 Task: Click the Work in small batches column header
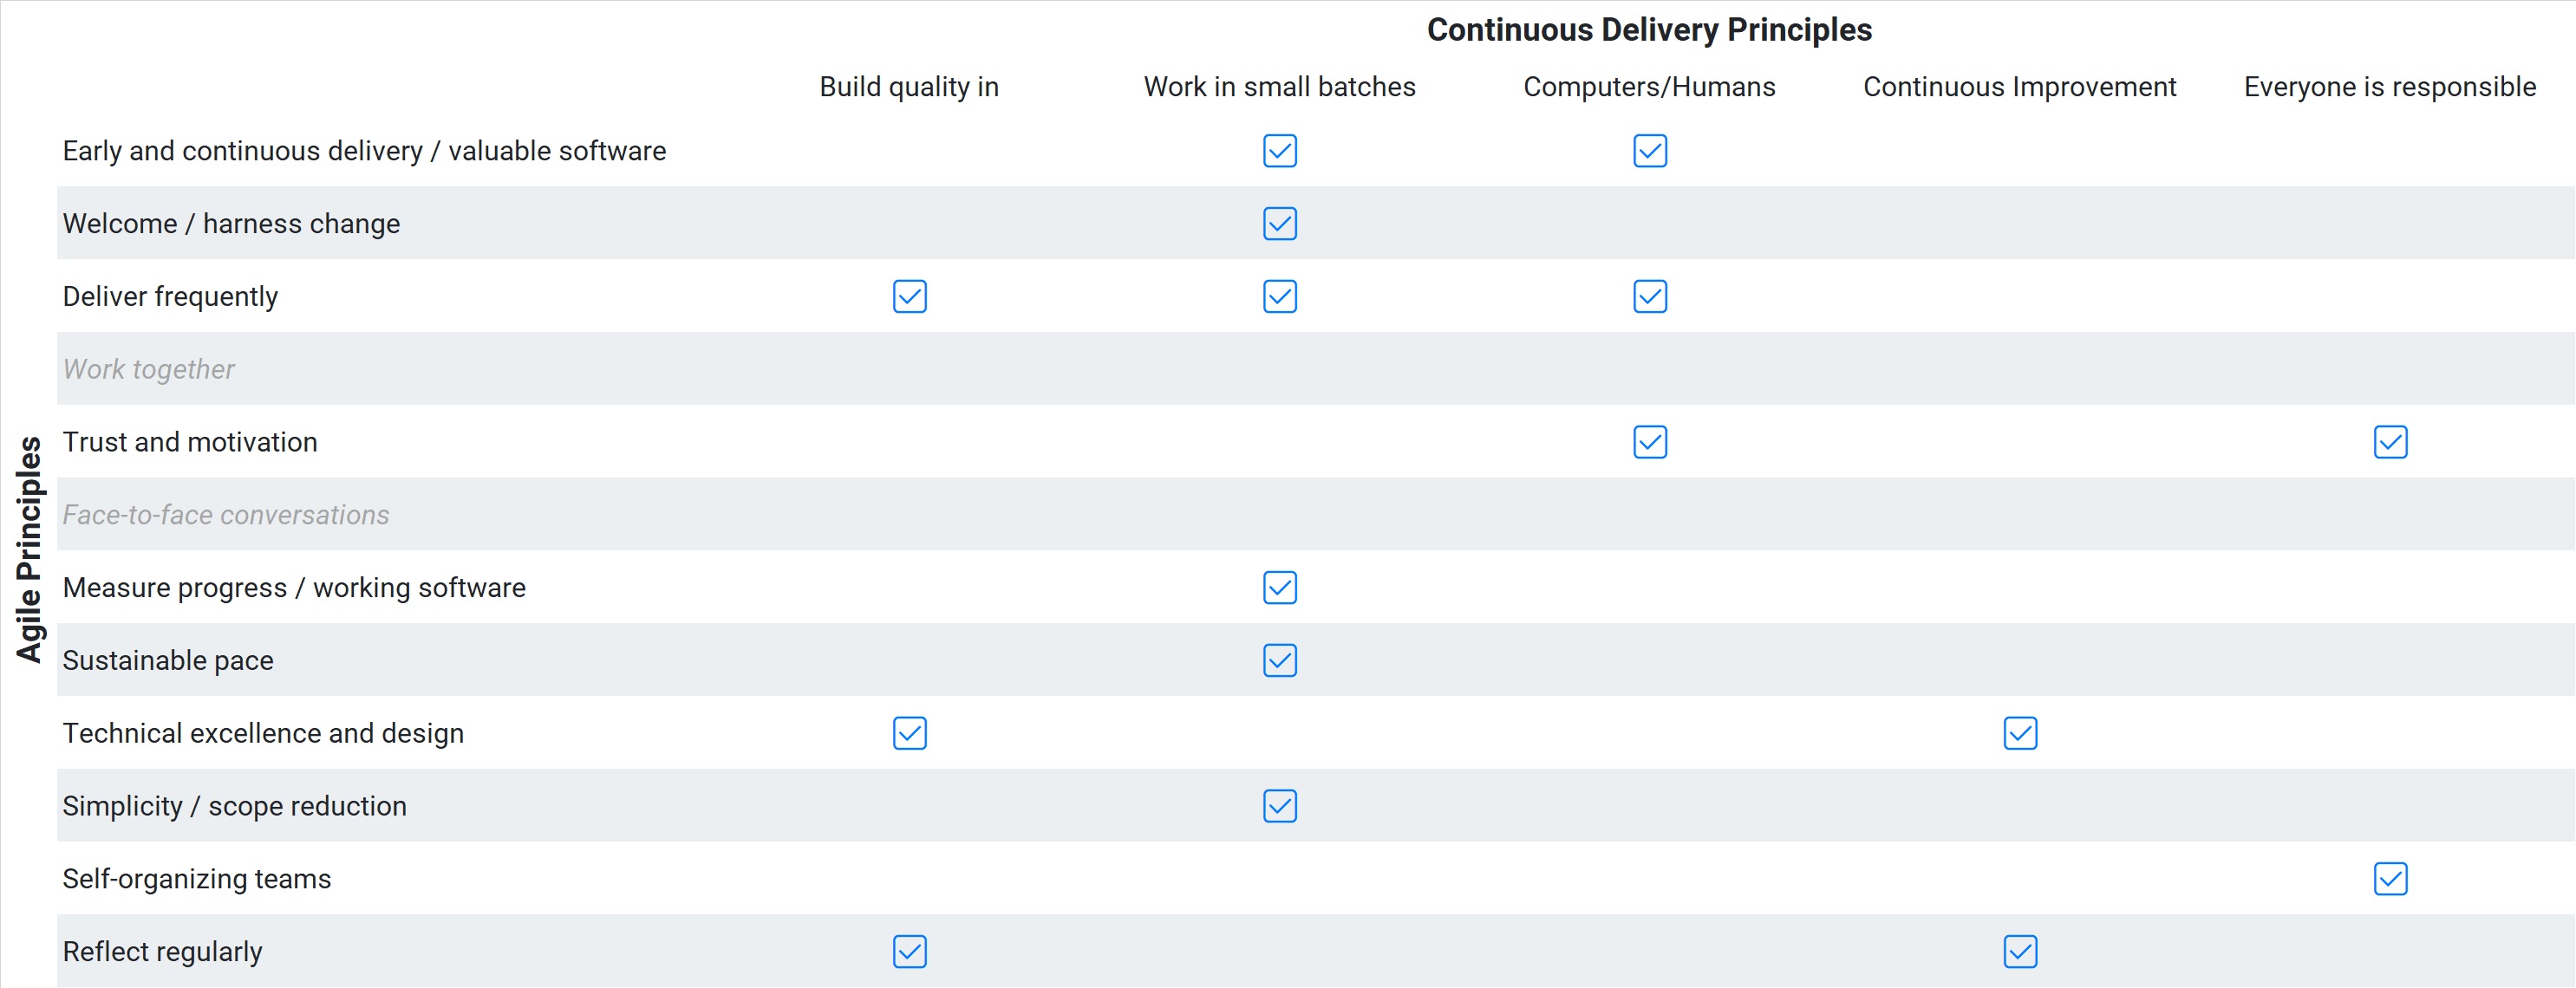(1280, 87)
